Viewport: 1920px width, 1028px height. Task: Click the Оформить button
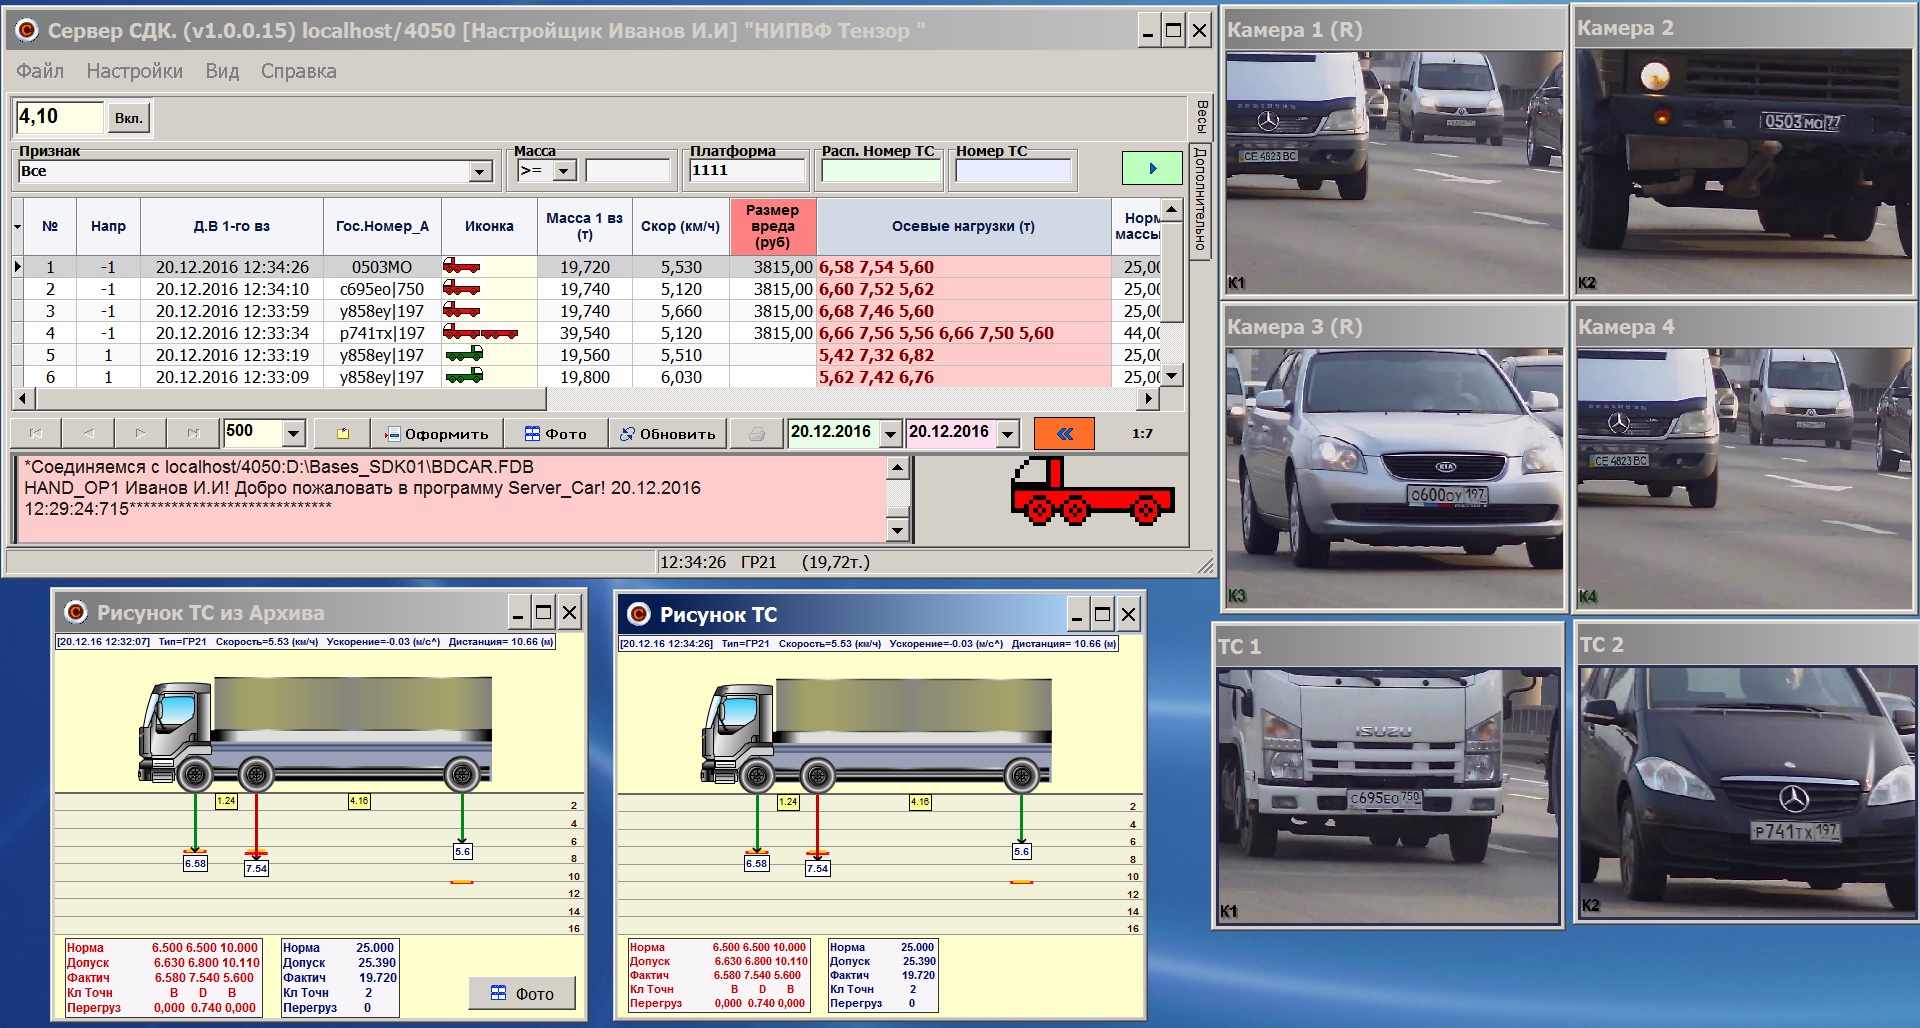click(x=437, y=434)
